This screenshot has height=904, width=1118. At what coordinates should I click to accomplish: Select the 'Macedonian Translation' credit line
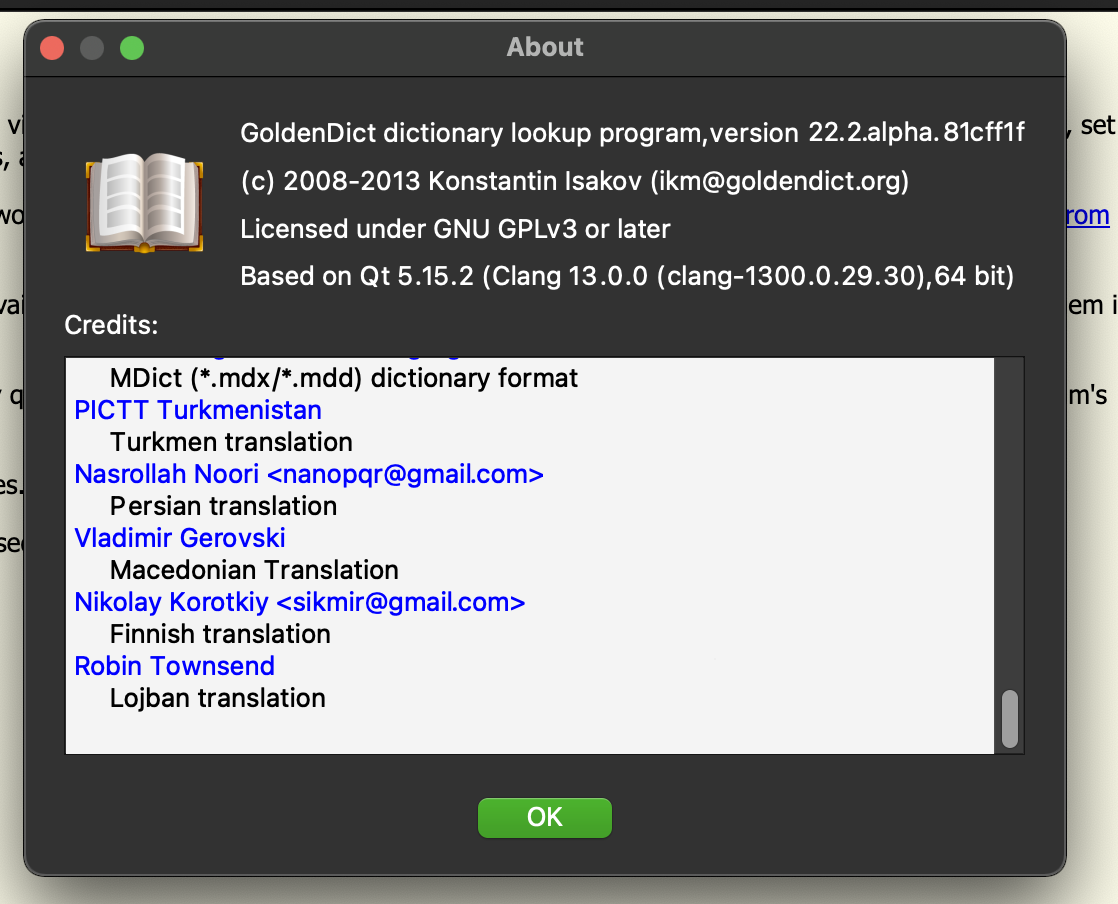(254, 570)
